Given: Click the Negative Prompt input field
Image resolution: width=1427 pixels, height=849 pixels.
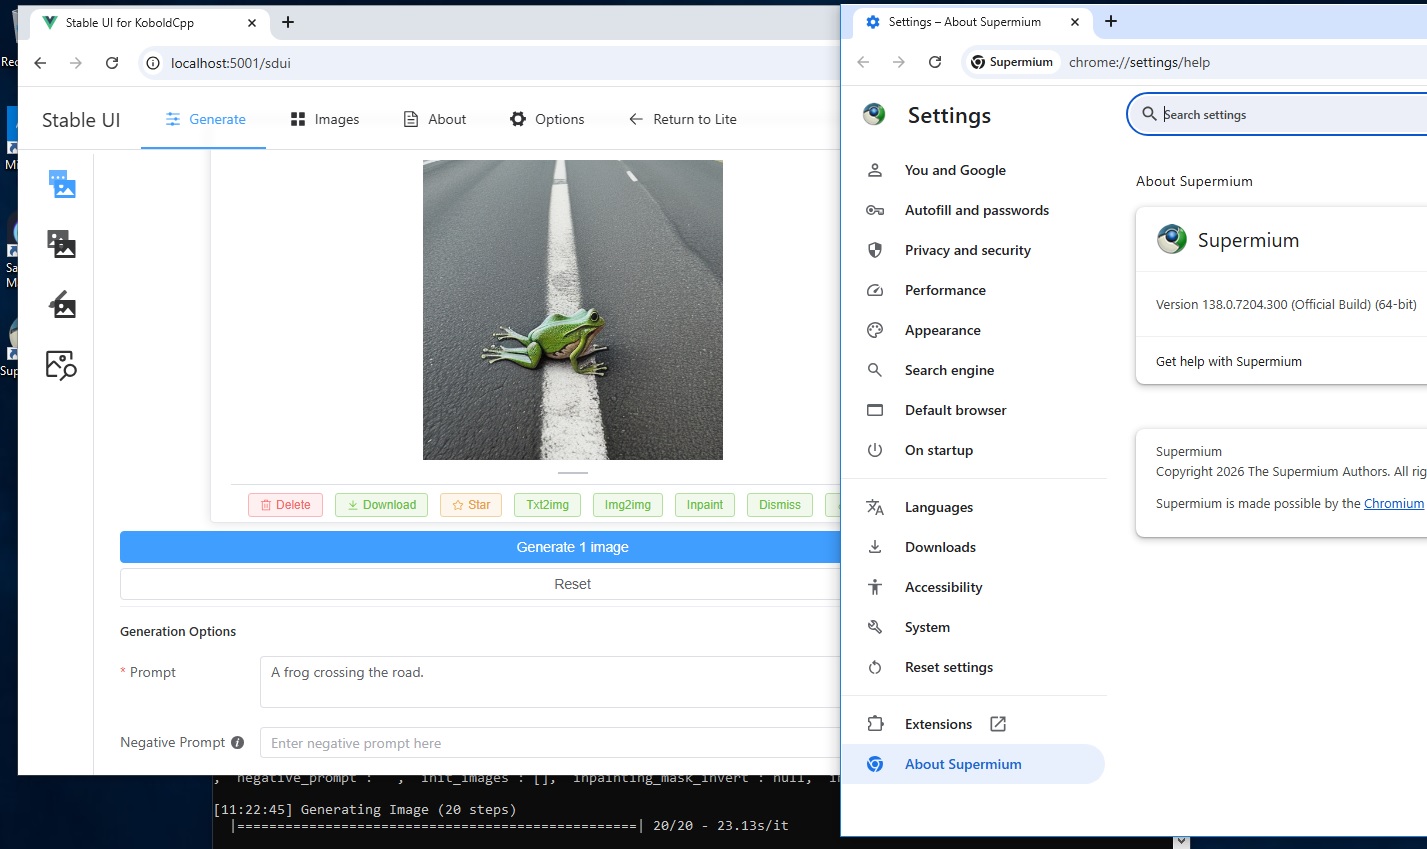Looking at the screenshot, I should [x=550, y=743].
